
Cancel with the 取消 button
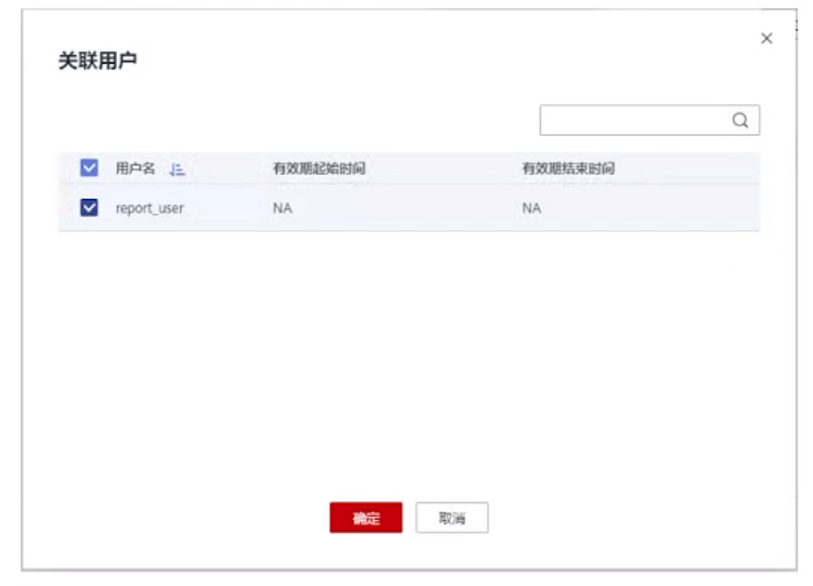point(452,518)
